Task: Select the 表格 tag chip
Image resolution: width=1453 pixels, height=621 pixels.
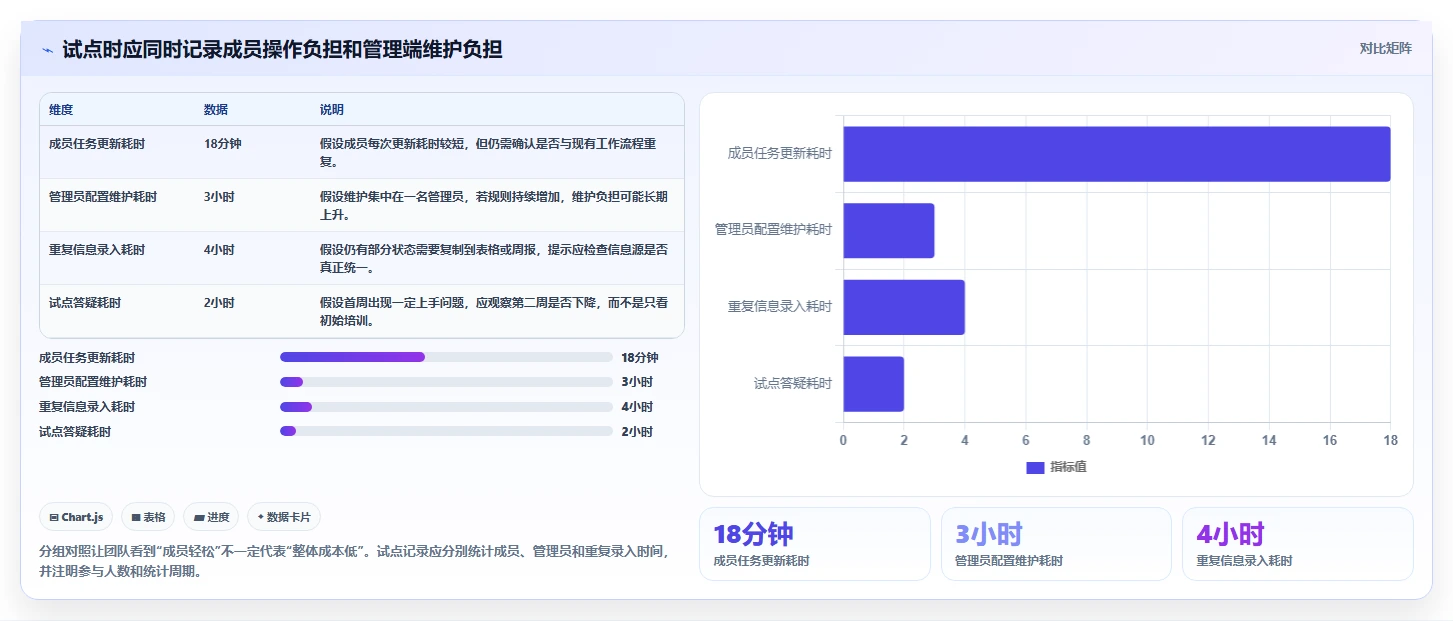Action: (x=148, y=517)
